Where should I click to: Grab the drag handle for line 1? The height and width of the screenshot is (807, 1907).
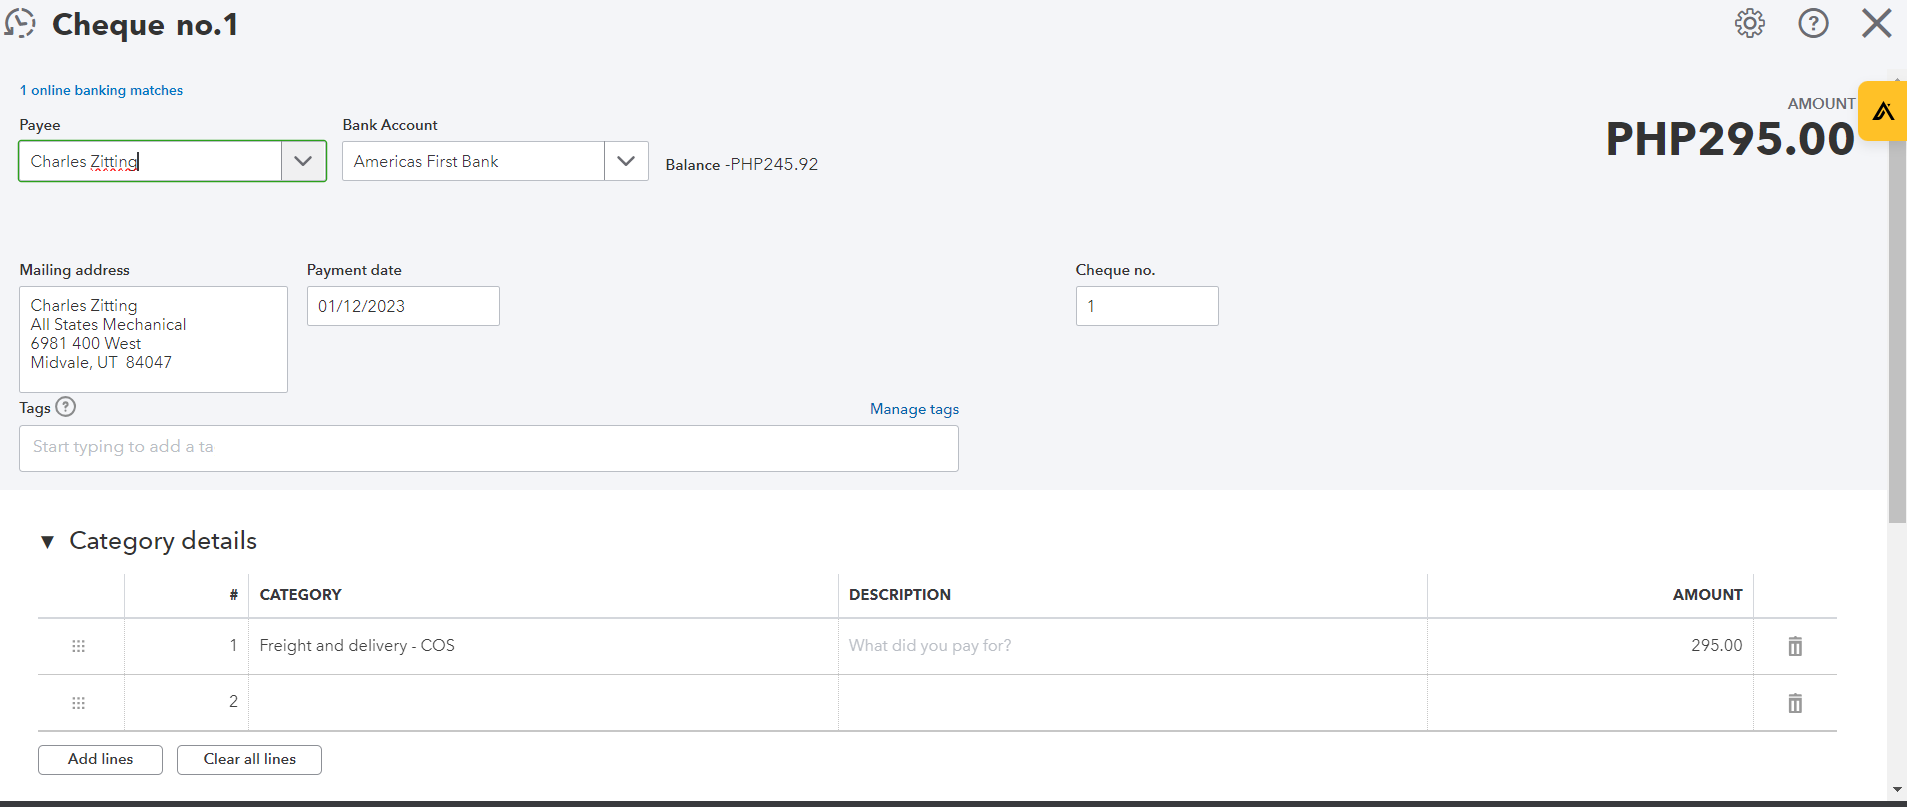click(x=79, y=646)
